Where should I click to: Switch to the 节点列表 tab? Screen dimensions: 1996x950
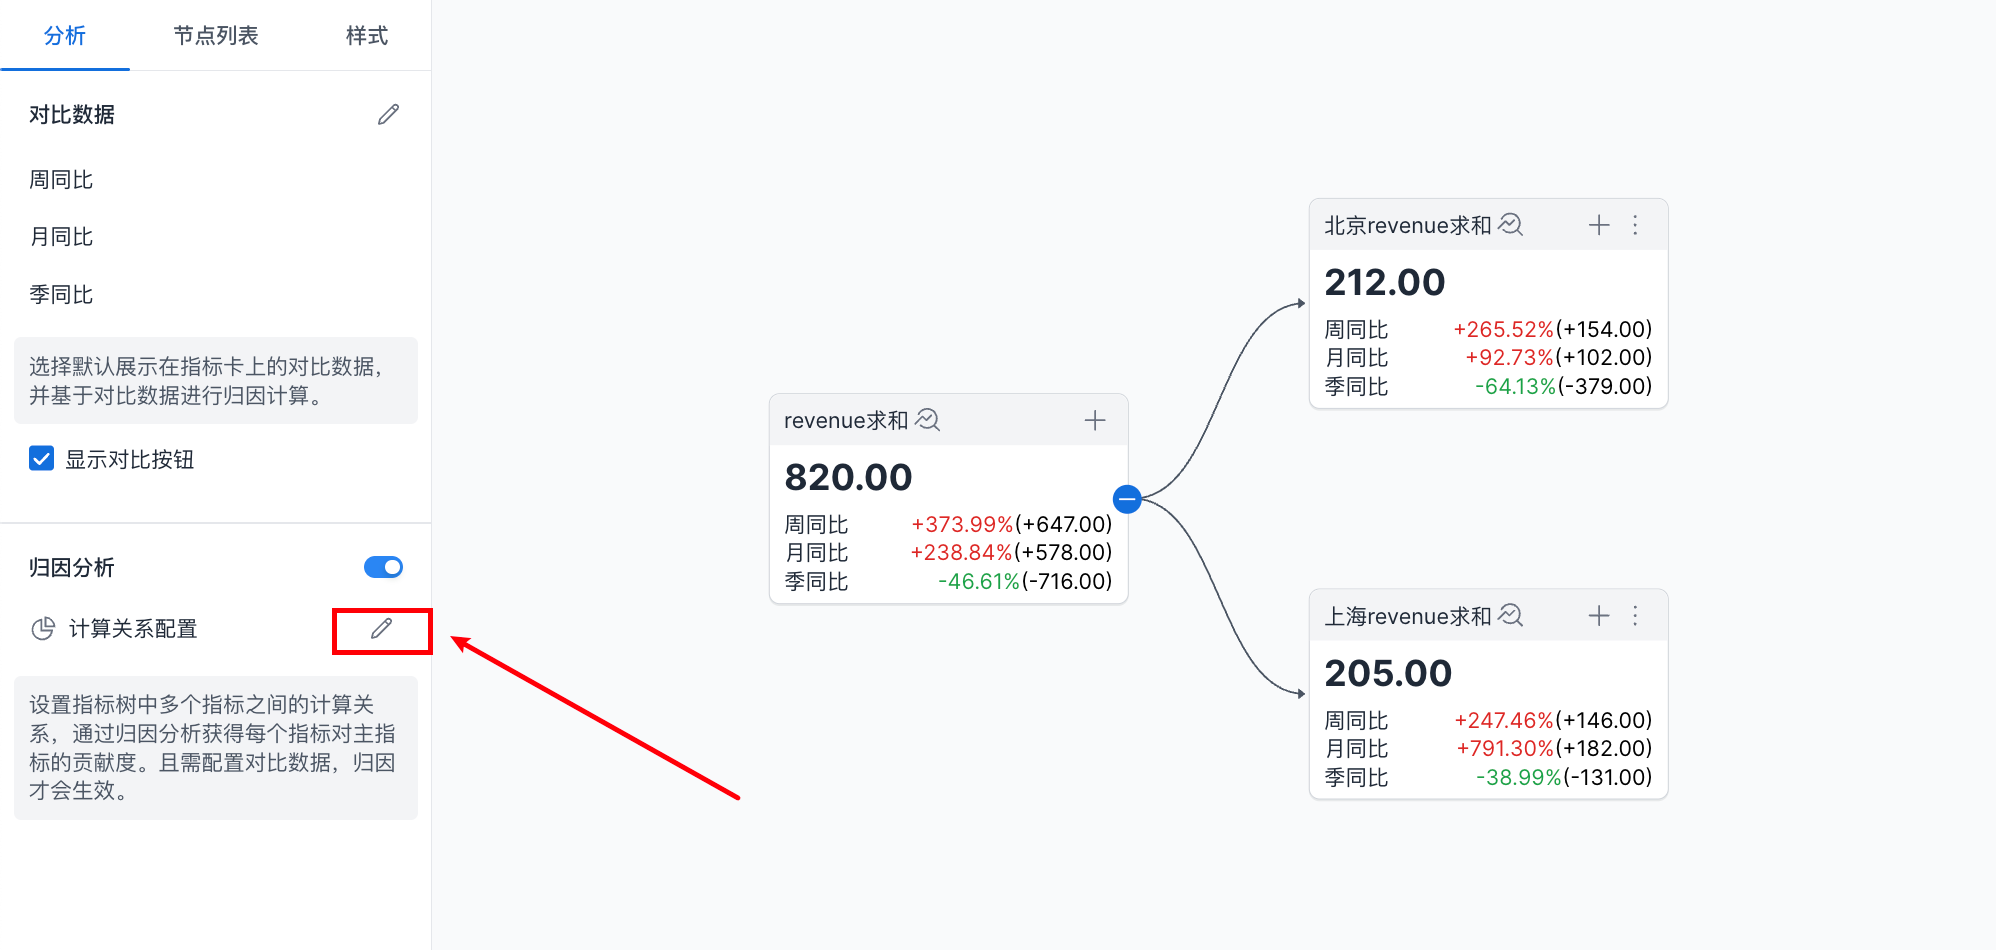[216, 36]
